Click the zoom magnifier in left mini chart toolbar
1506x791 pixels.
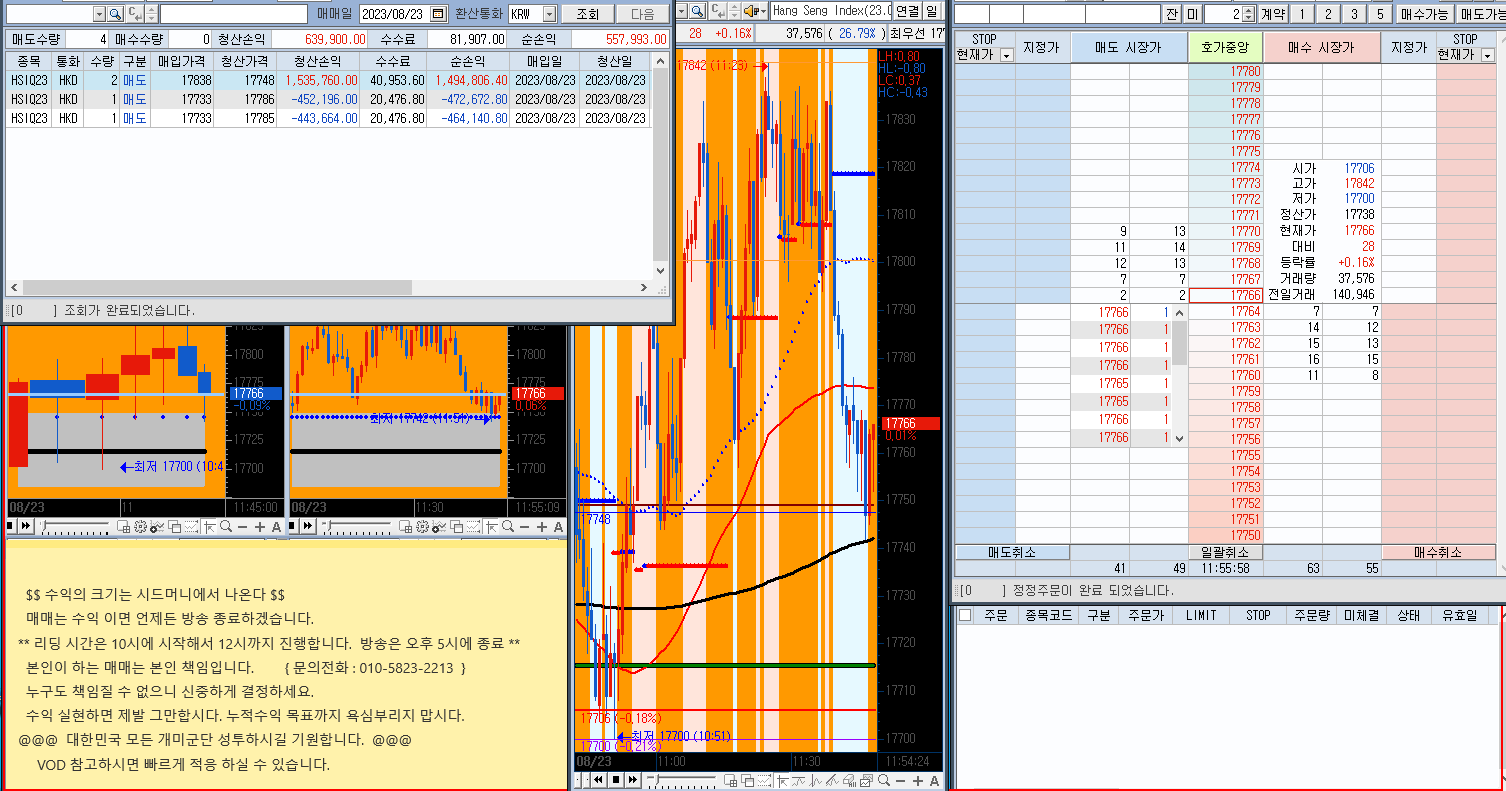[227, 527]
